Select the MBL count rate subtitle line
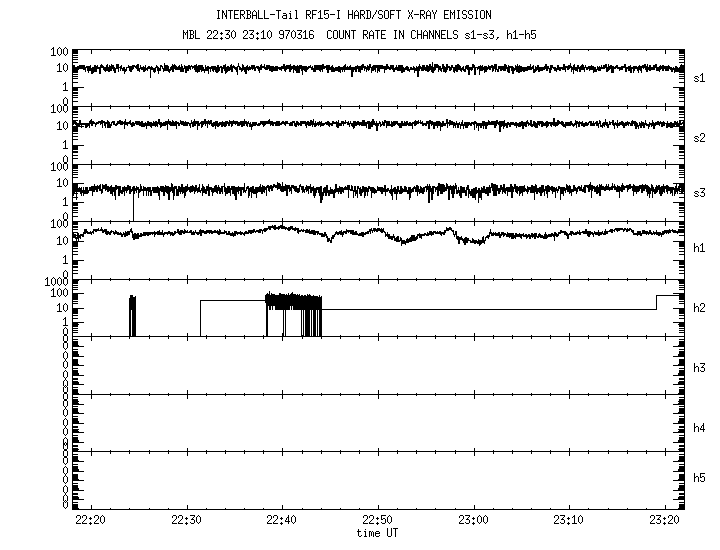The width and height of the screenshot is (720, 550). click(367, 34)
